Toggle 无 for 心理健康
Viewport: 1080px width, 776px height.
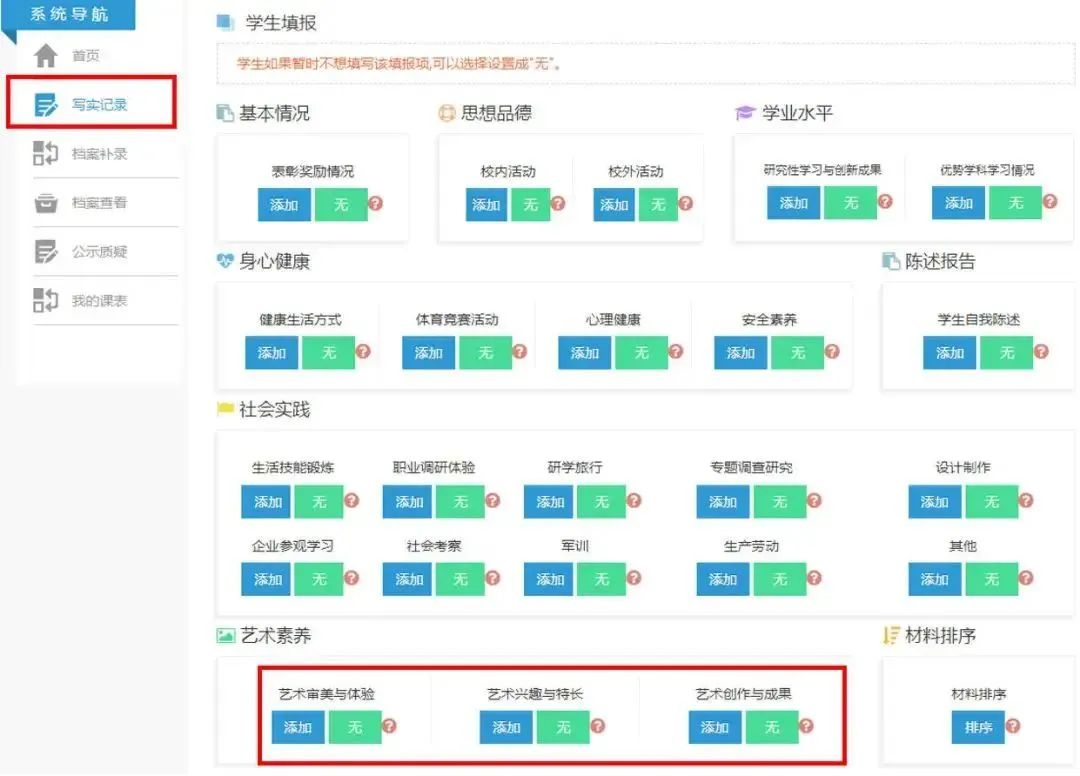[x=641, y=352]
